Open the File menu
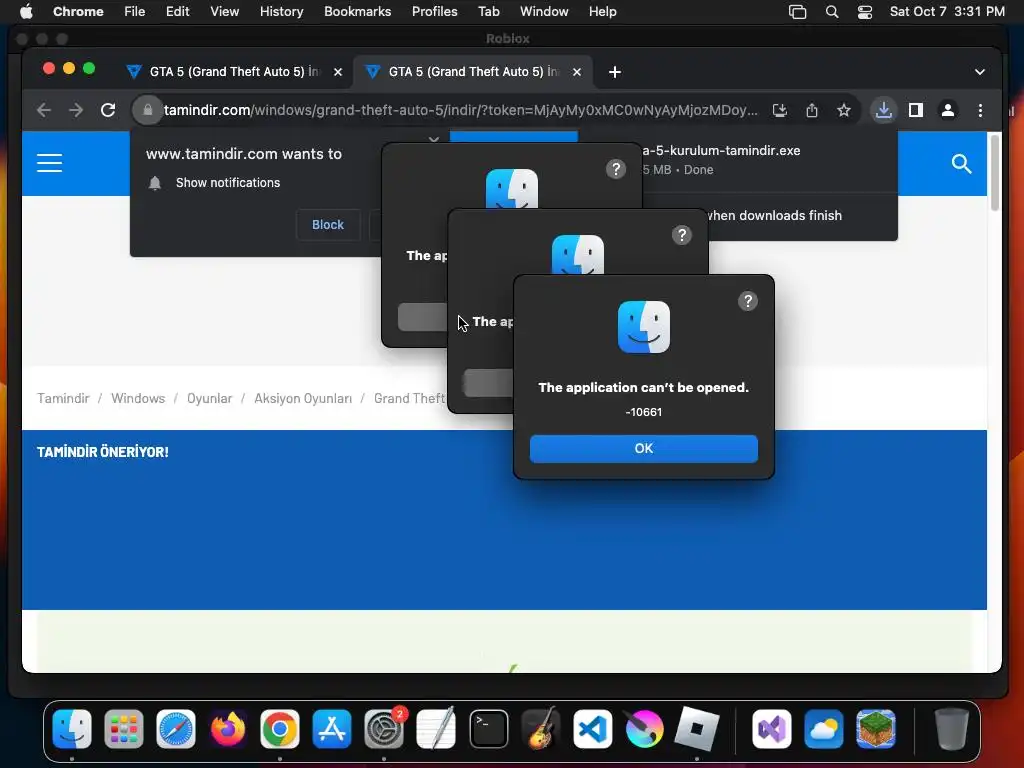1024x768 pixels. click(135, 11)
